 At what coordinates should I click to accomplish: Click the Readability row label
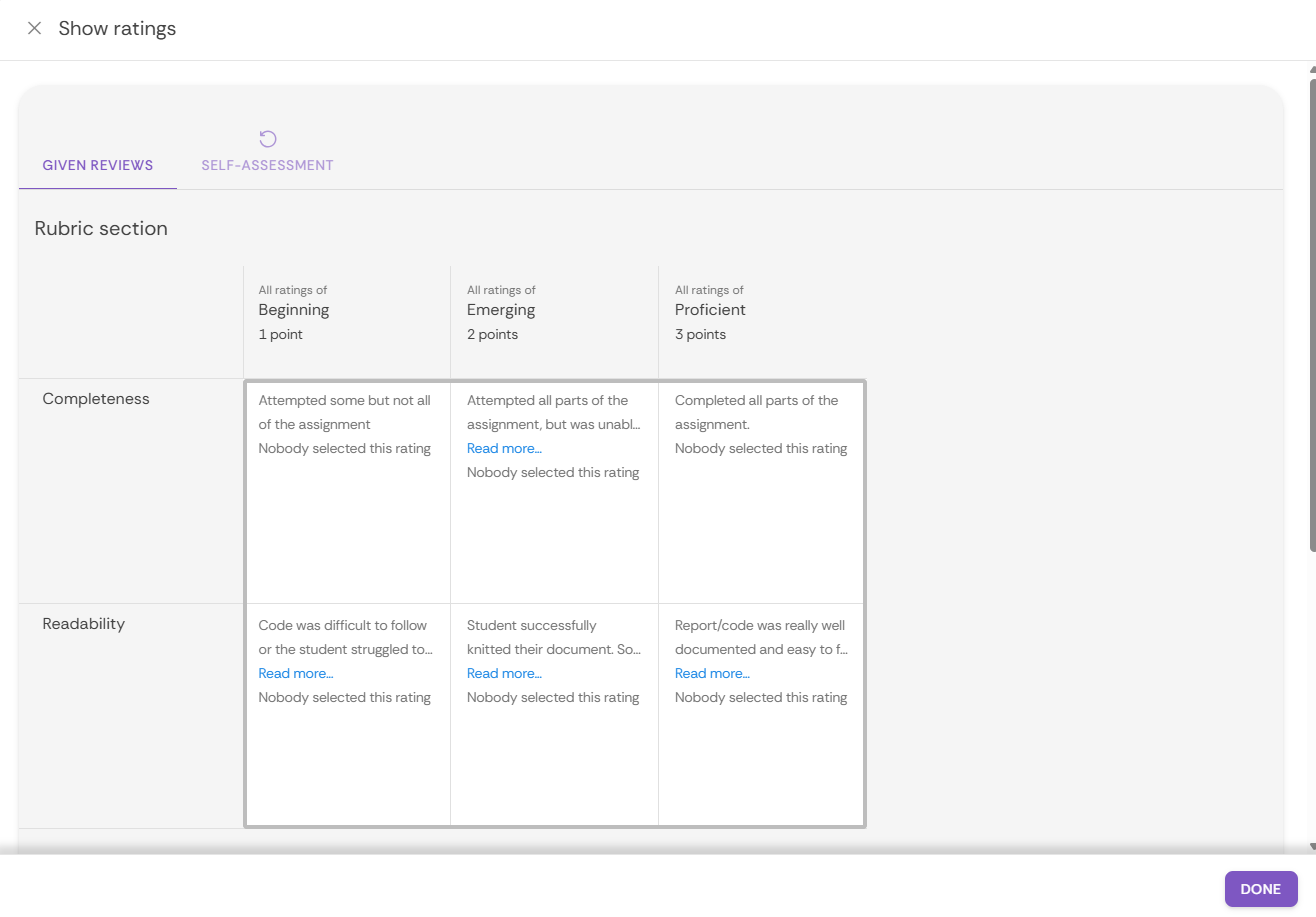[x=84, y=624]
